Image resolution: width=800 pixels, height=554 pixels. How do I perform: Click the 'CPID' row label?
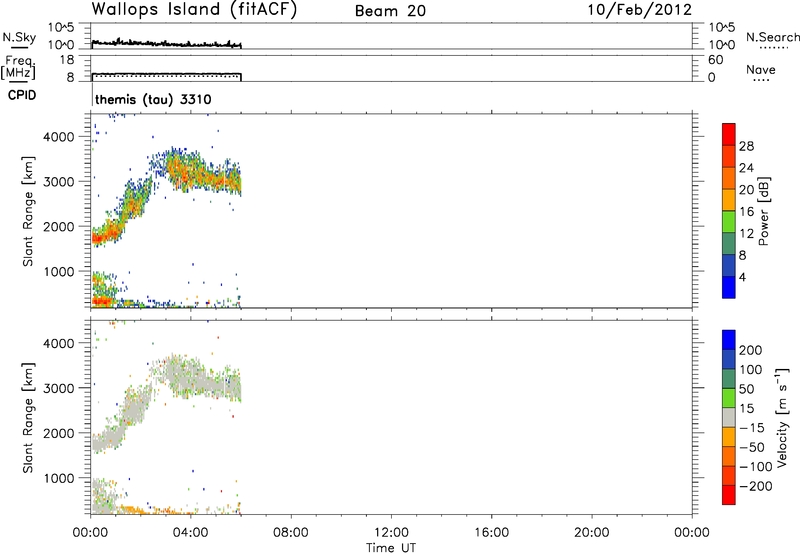click(22, 95)
